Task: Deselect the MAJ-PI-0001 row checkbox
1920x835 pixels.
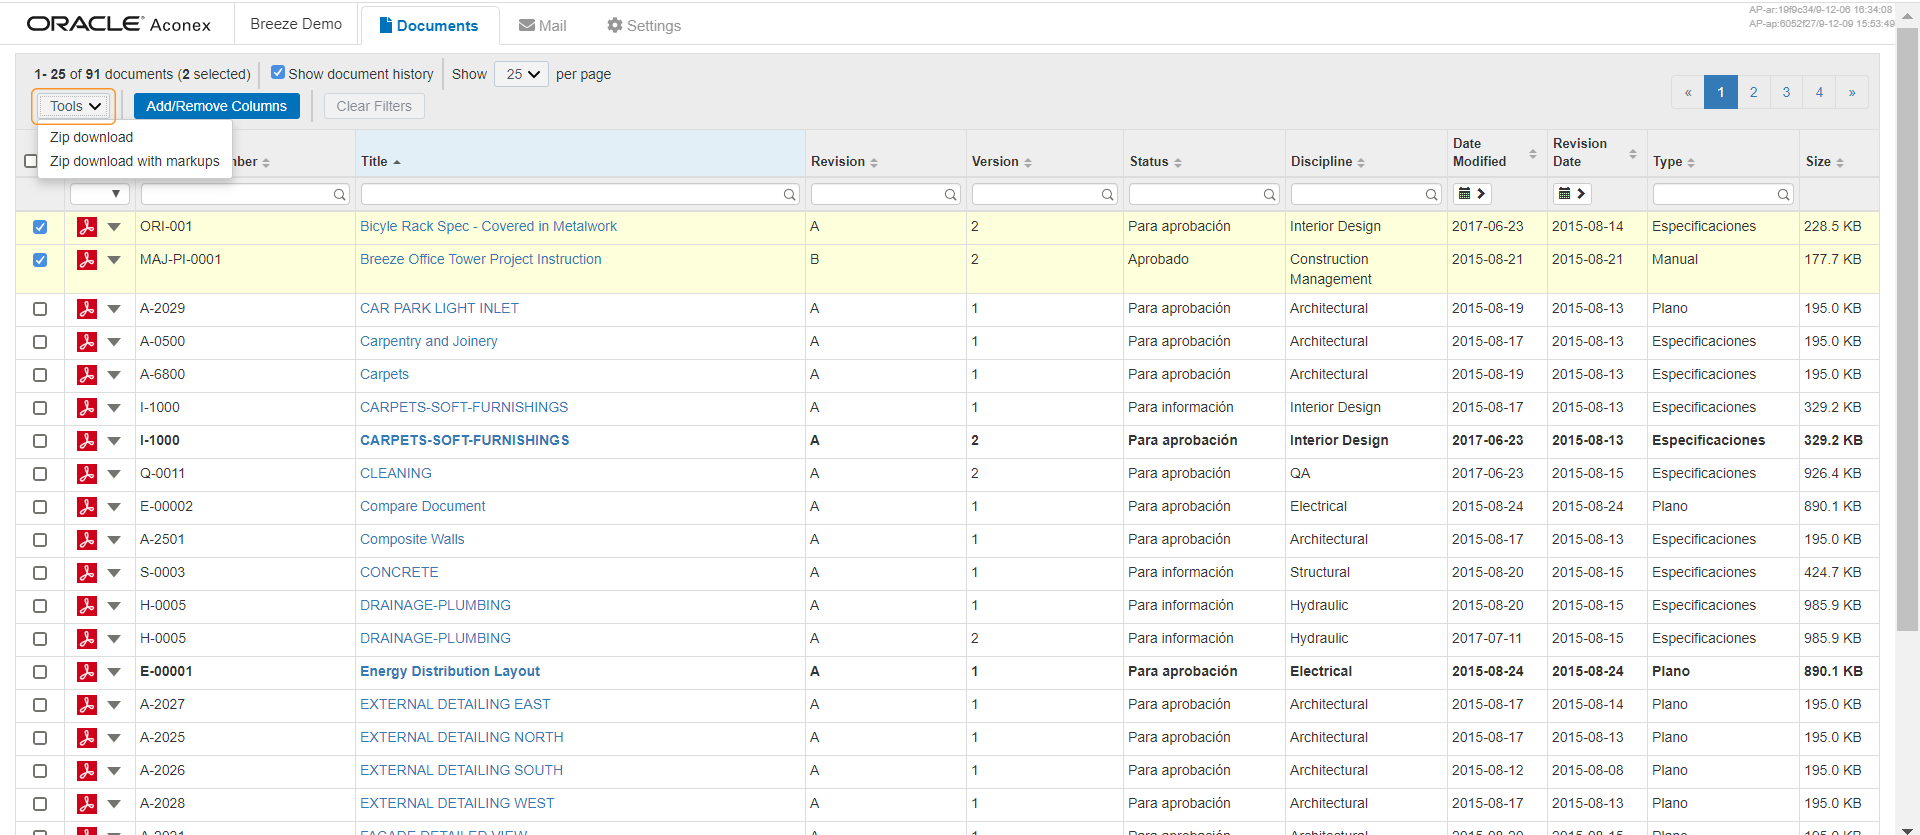Action: (x=40, y=260)
